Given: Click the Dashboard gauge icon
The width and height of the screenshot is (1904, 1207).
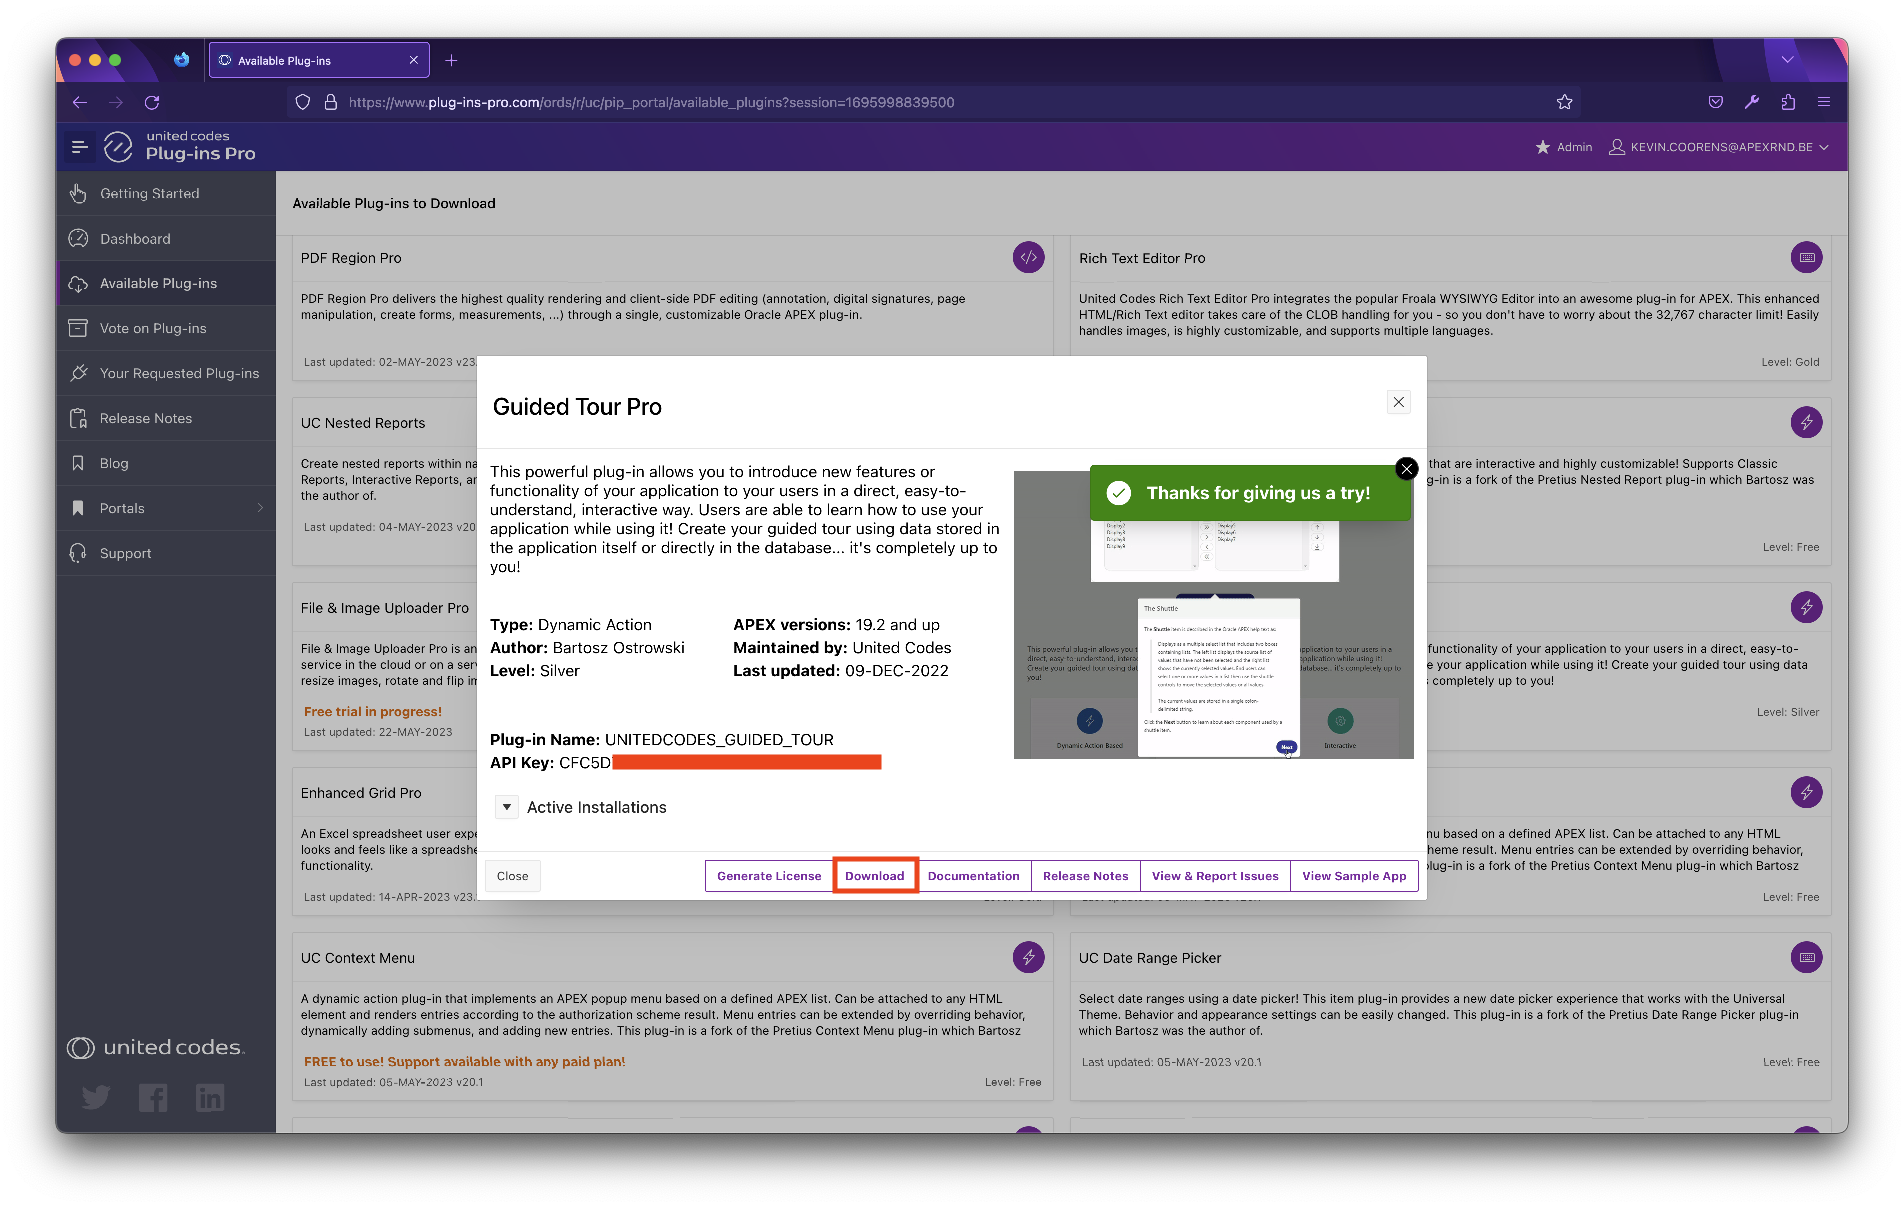Looking at the screenshot, I should pyautogui.click(x=78, y=238).
